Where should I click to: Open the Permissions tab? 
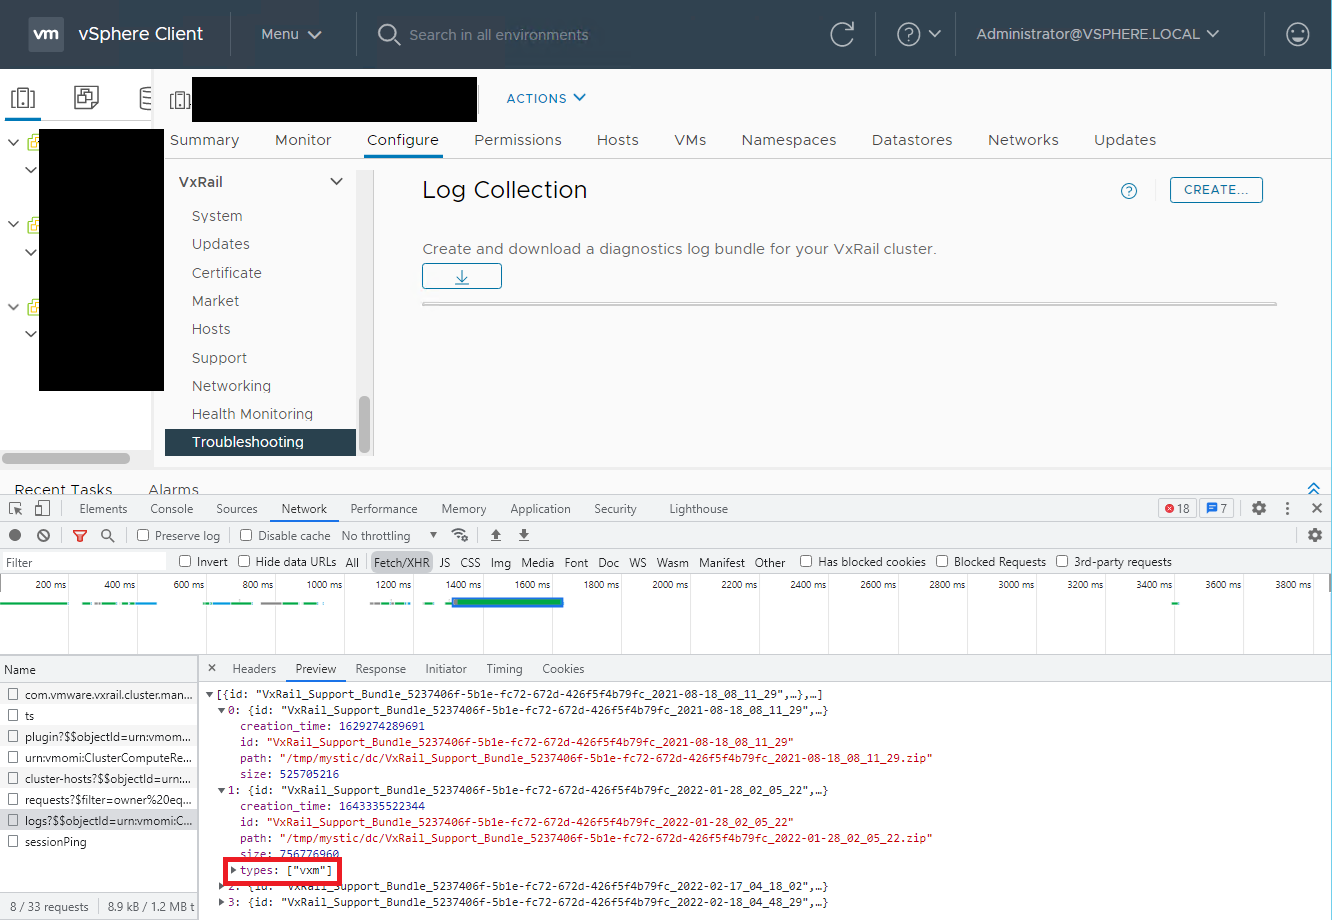[518, 140]
